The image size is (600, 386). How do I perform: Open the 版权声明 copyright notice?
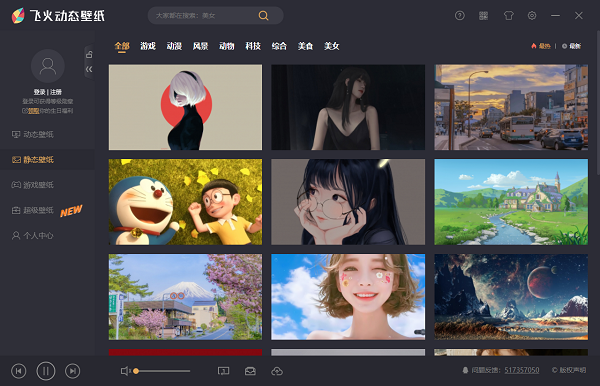pos(569,370)
